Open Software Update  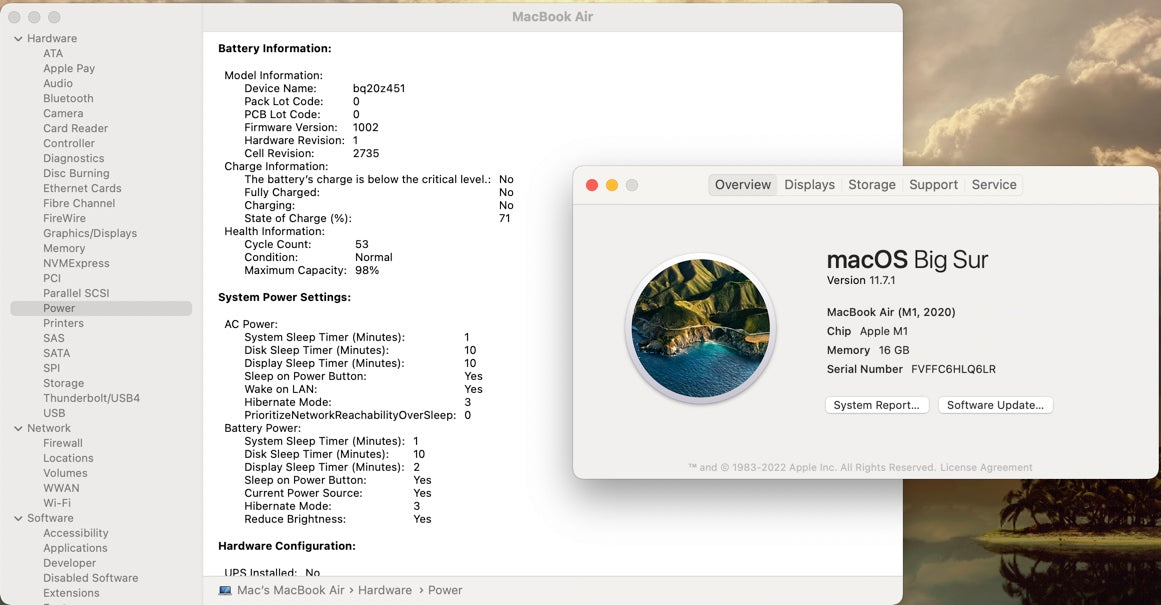click(995, 405)
